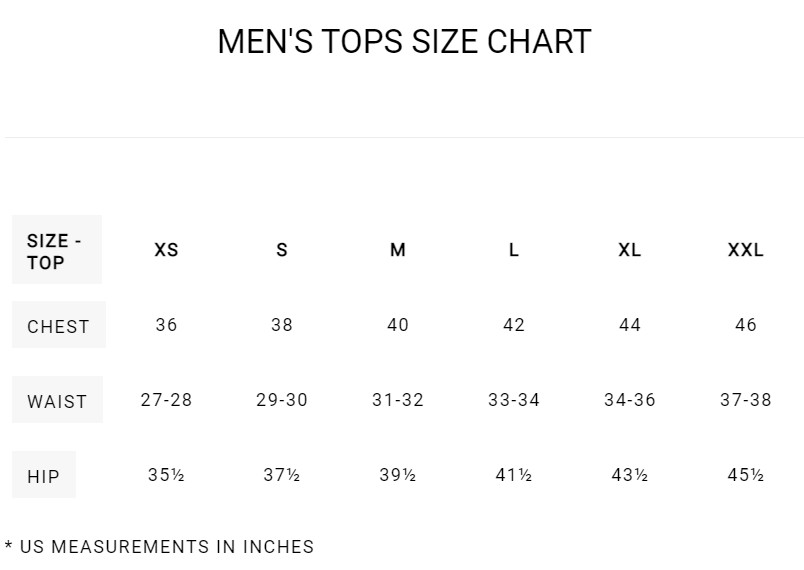Click the M size column header

point(398,250)
